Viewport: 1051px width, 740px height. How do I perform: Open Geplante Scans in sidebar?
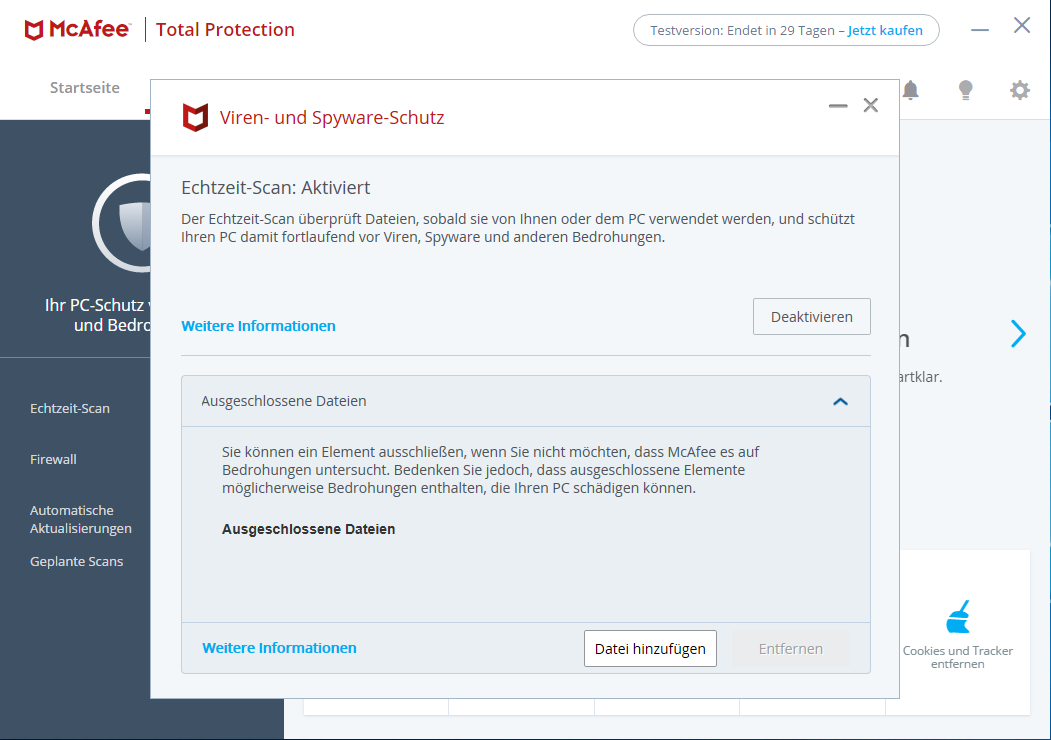click(77, 561)
